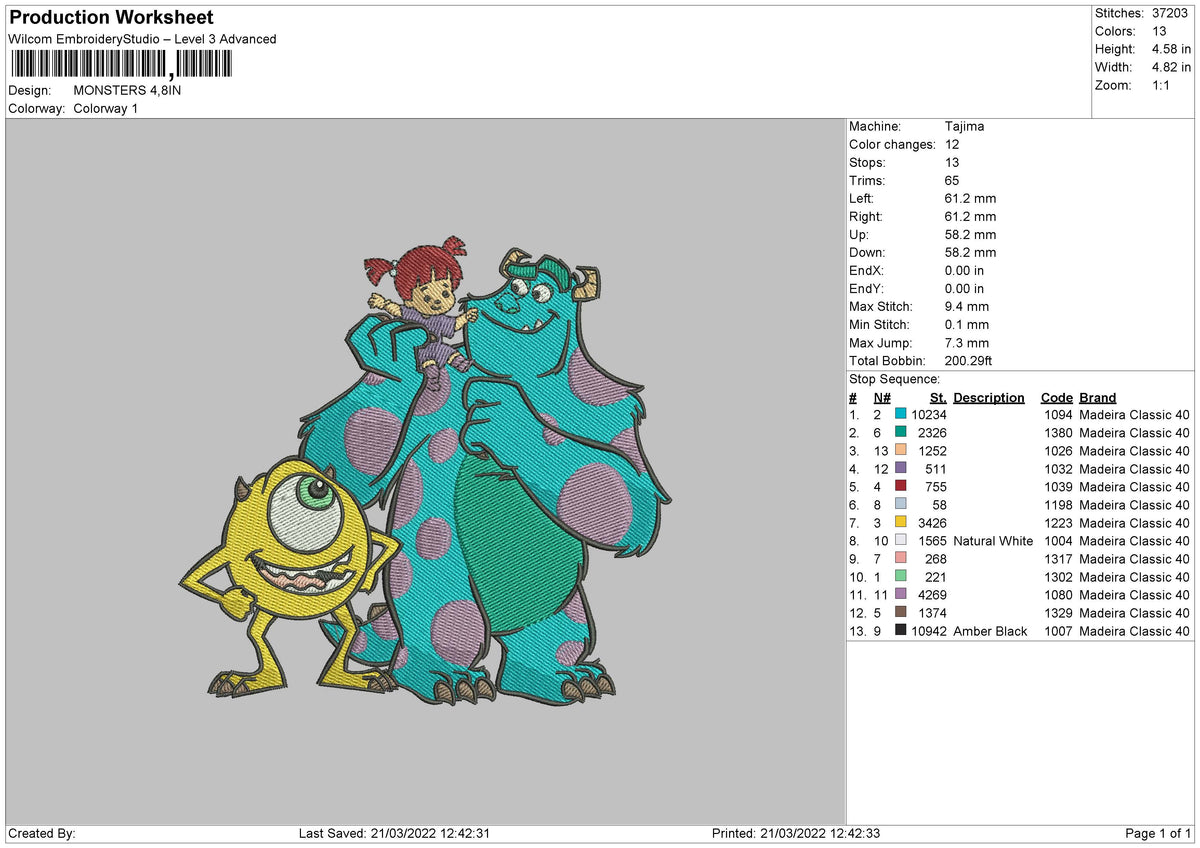Click the height value "4.58 in"
The image size is (1200, 848).
tap(1170, 49)
